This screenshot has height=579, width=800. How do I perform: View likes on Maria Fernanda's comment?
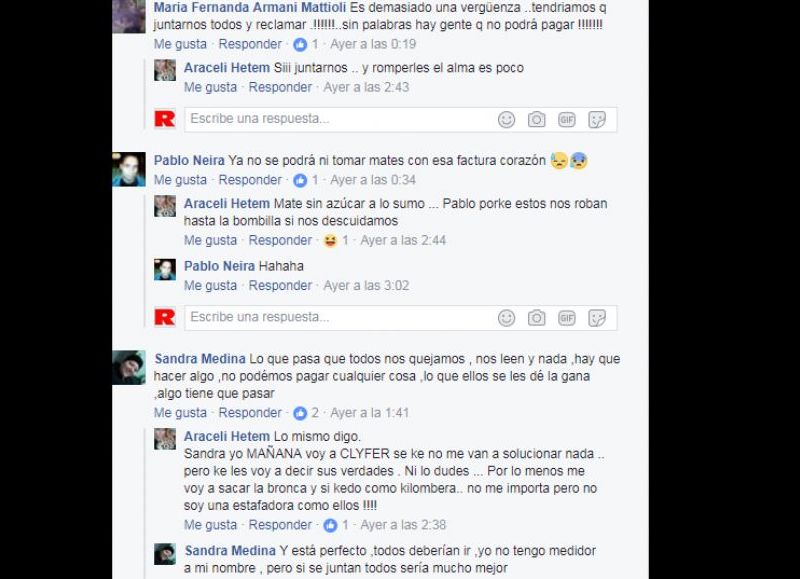(x=306, y=44)
